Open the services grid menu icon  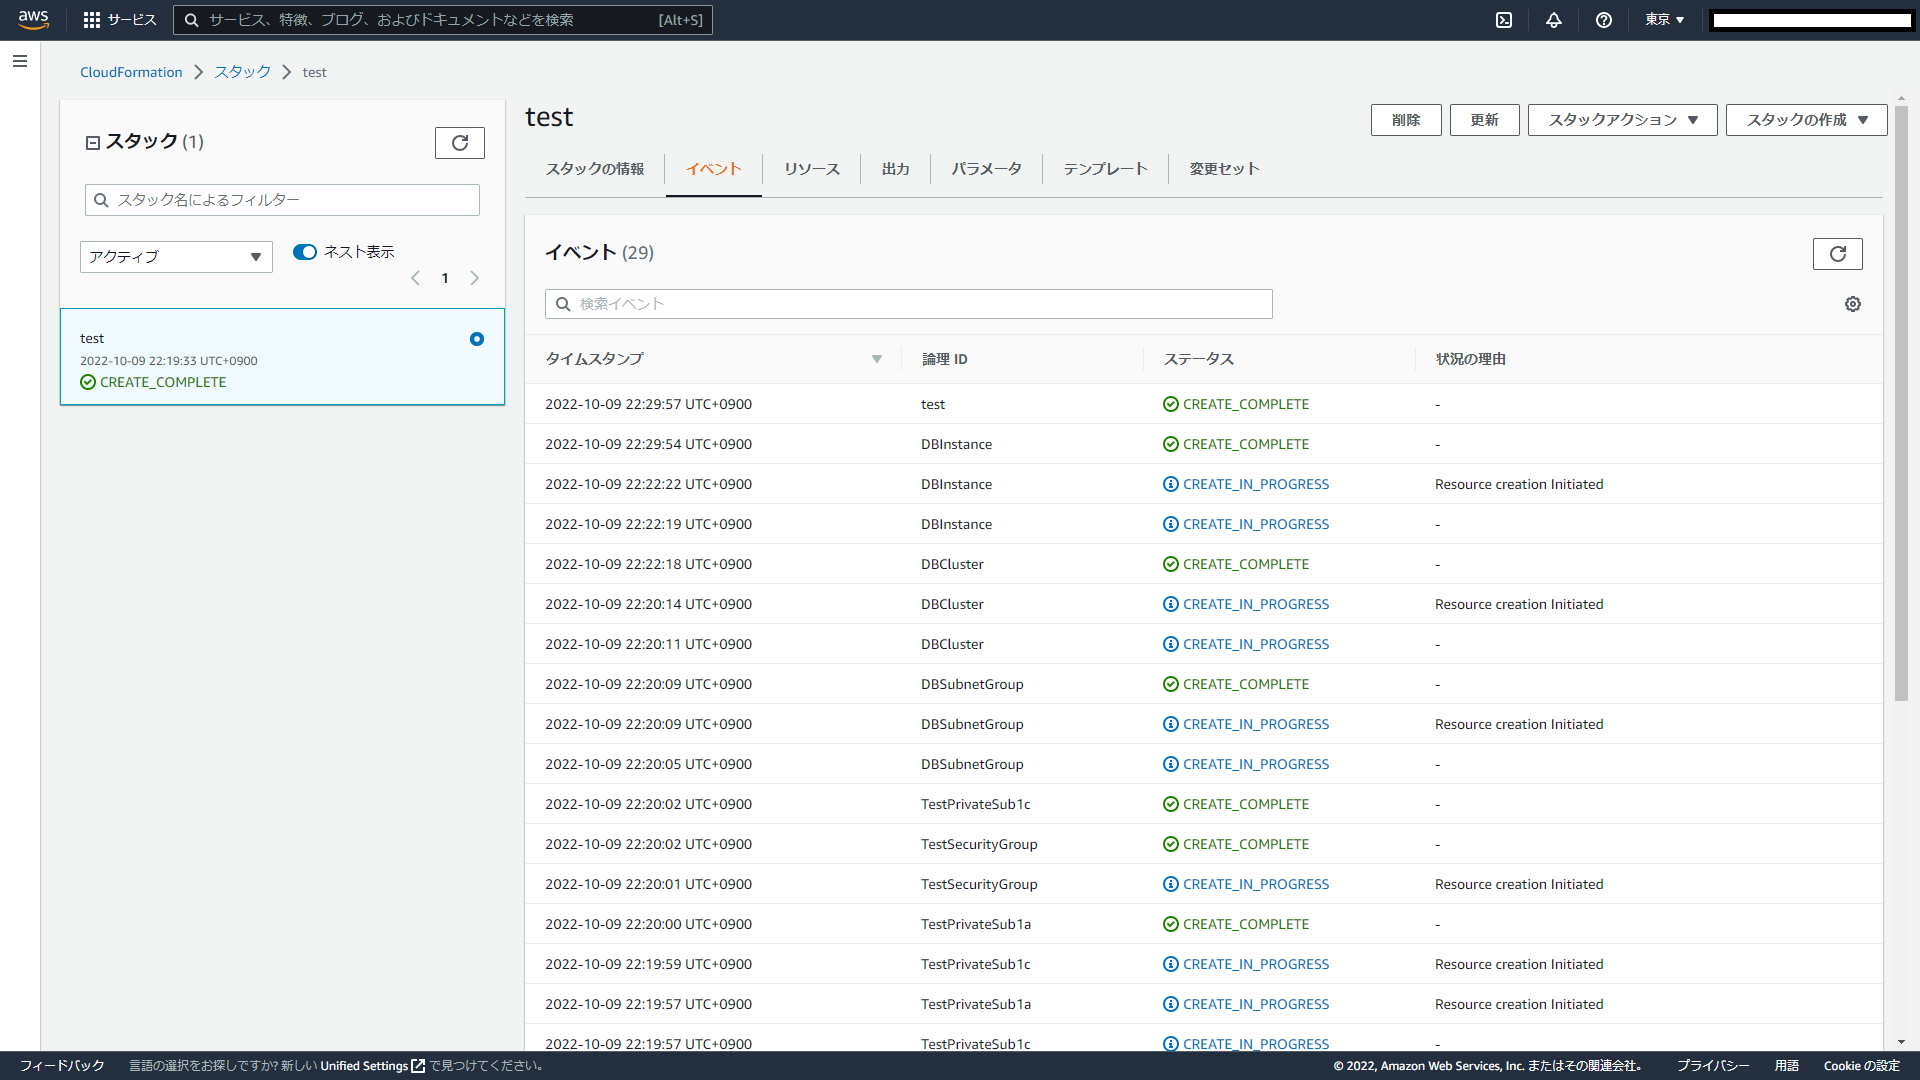[x=92, y=20]
